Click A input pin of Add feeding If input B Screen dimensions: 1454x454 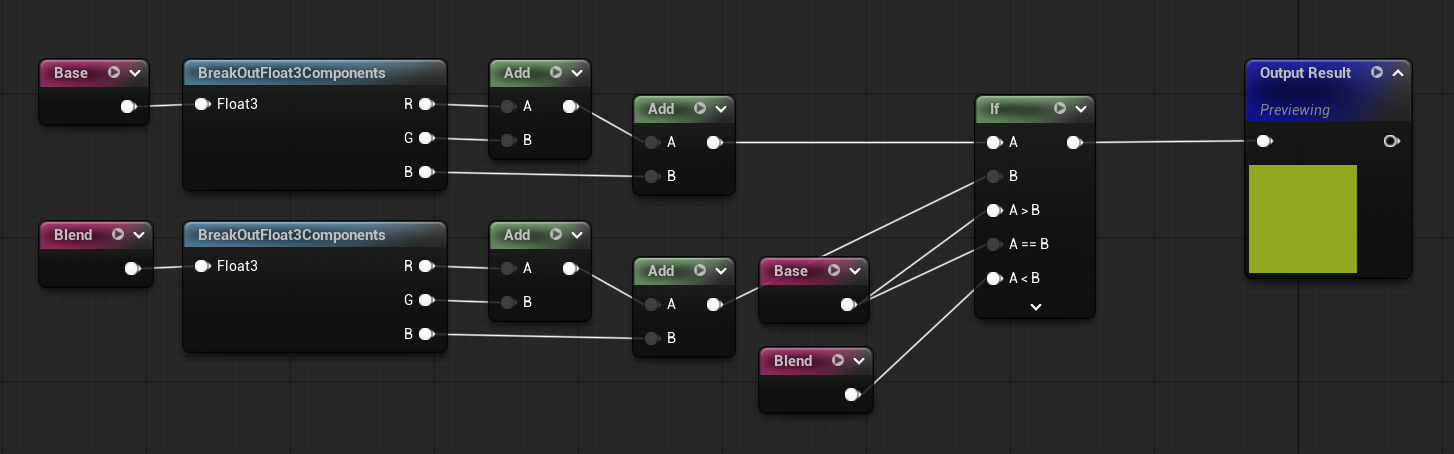pos(652,305)
